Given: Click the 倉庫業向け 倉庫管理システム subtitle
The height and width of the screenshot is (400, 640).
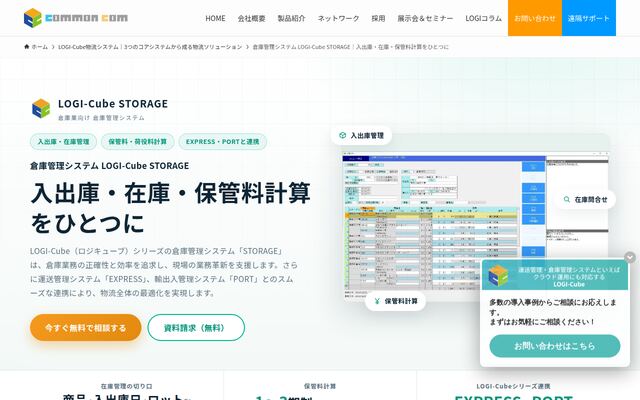Looking at the screenshot, I should click(x=101, y=118).
